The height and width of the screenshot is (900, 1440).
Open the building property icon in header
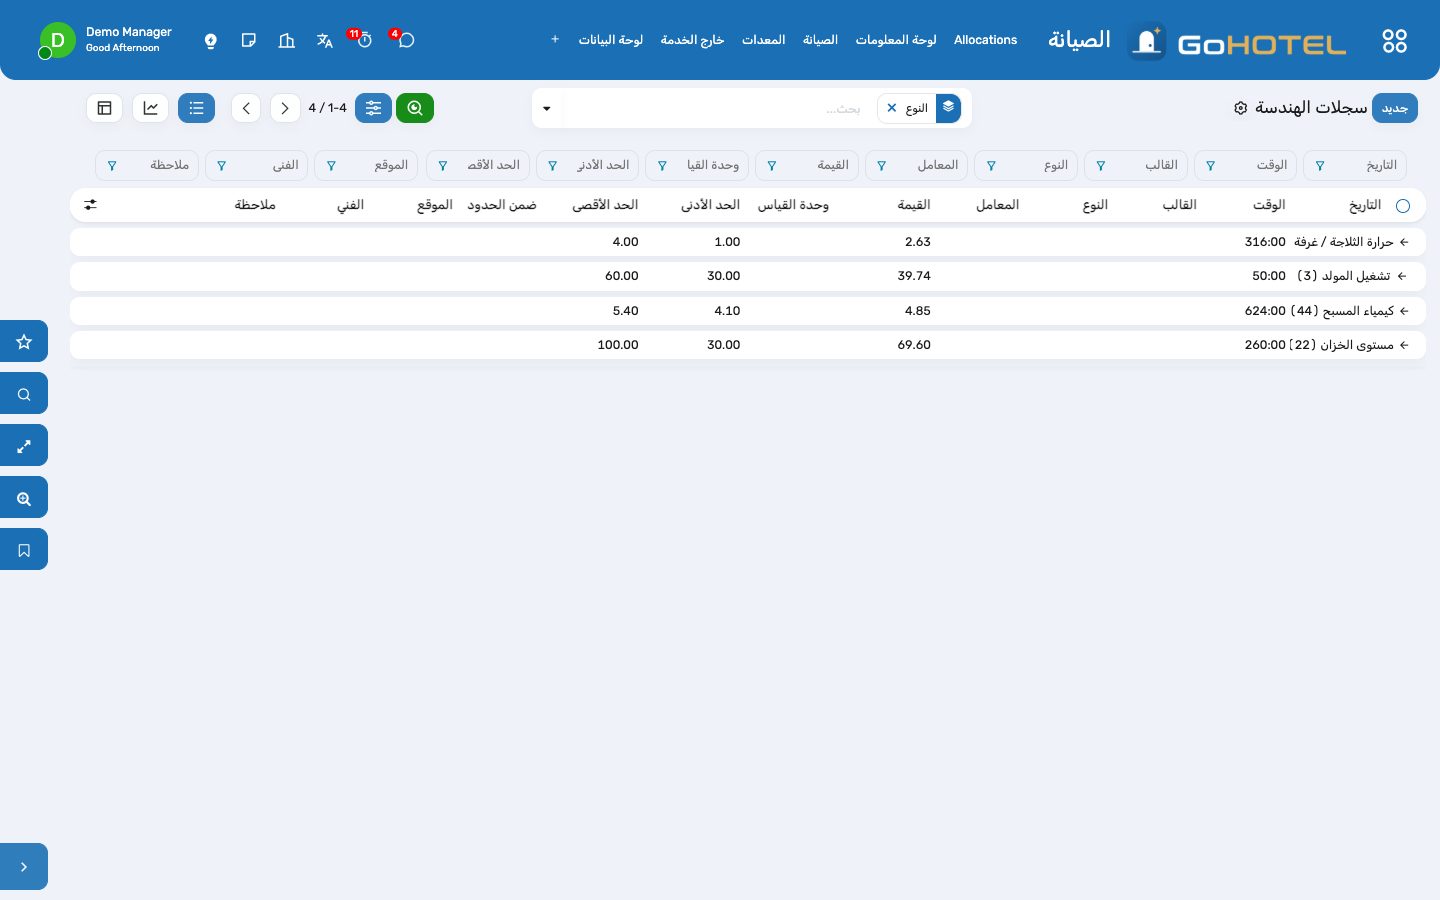point(287,40)
